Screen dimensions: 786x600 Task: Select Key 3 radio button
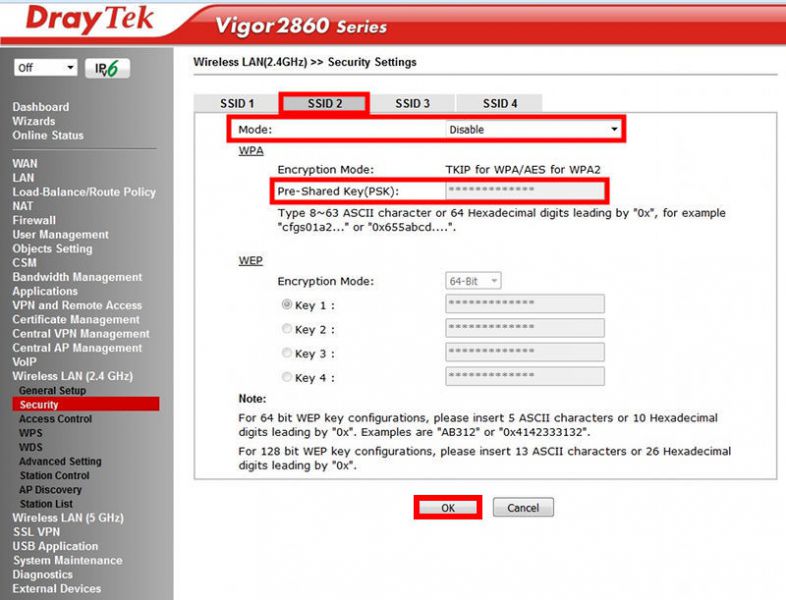click(287, 352)
